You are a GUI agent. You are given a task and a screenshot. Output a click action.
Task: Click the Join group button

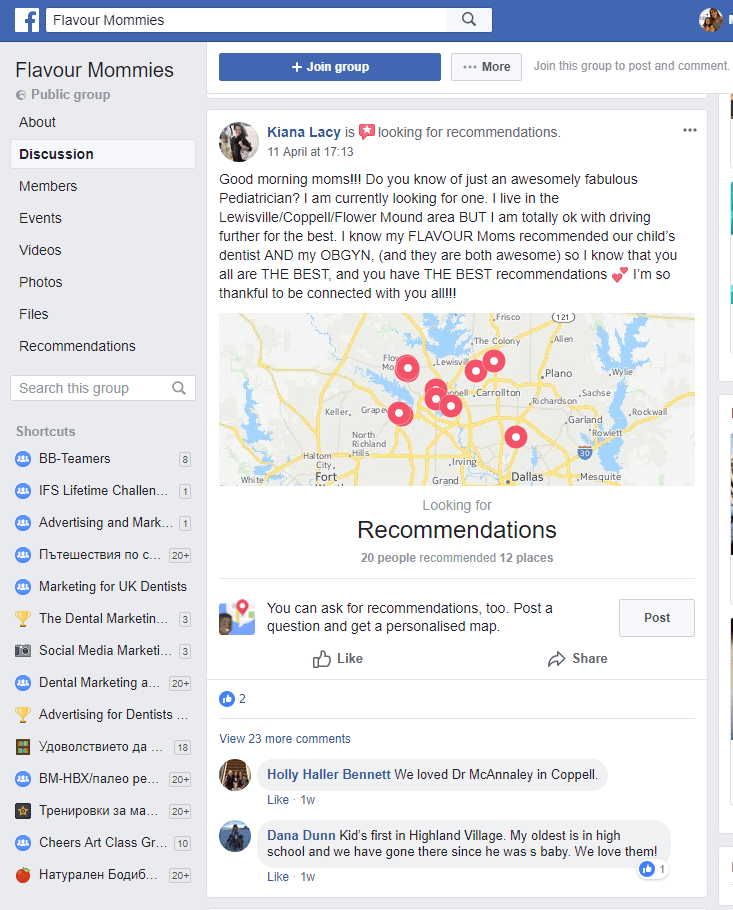click(330, 67)
